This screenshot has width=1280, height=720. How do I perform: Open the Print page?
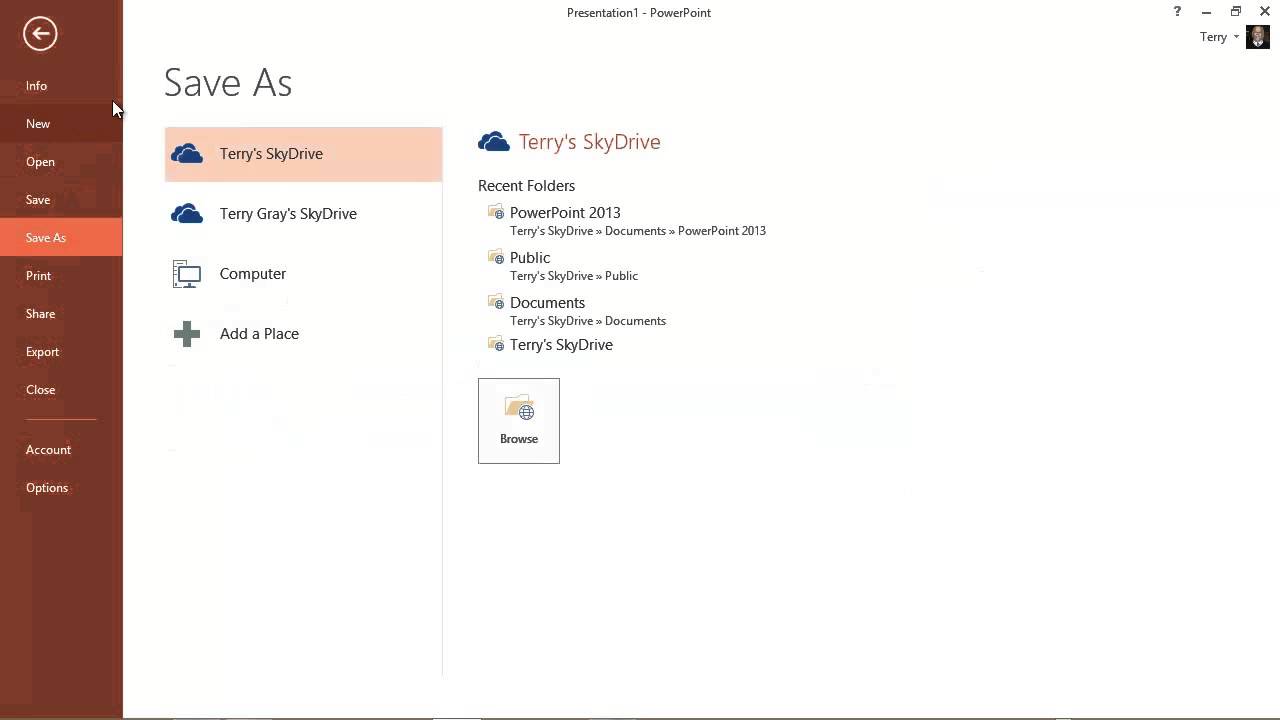pyautogui.click(x=61, y=276)
